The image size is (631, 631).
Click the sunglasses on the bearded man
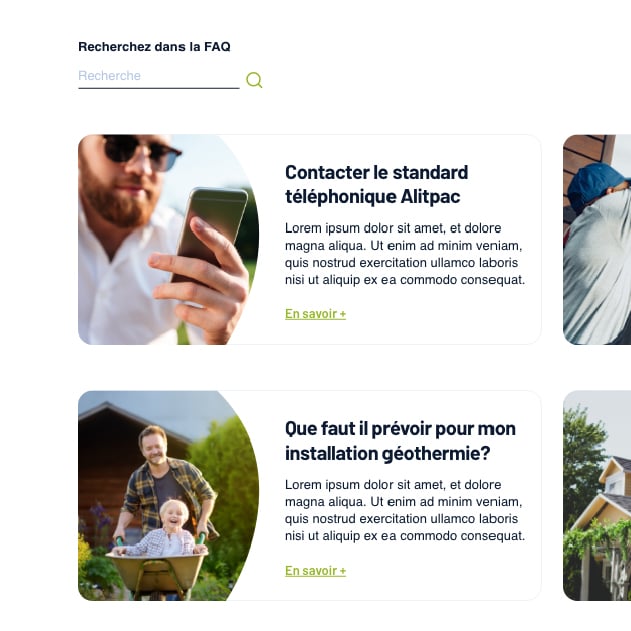point(142,152)
